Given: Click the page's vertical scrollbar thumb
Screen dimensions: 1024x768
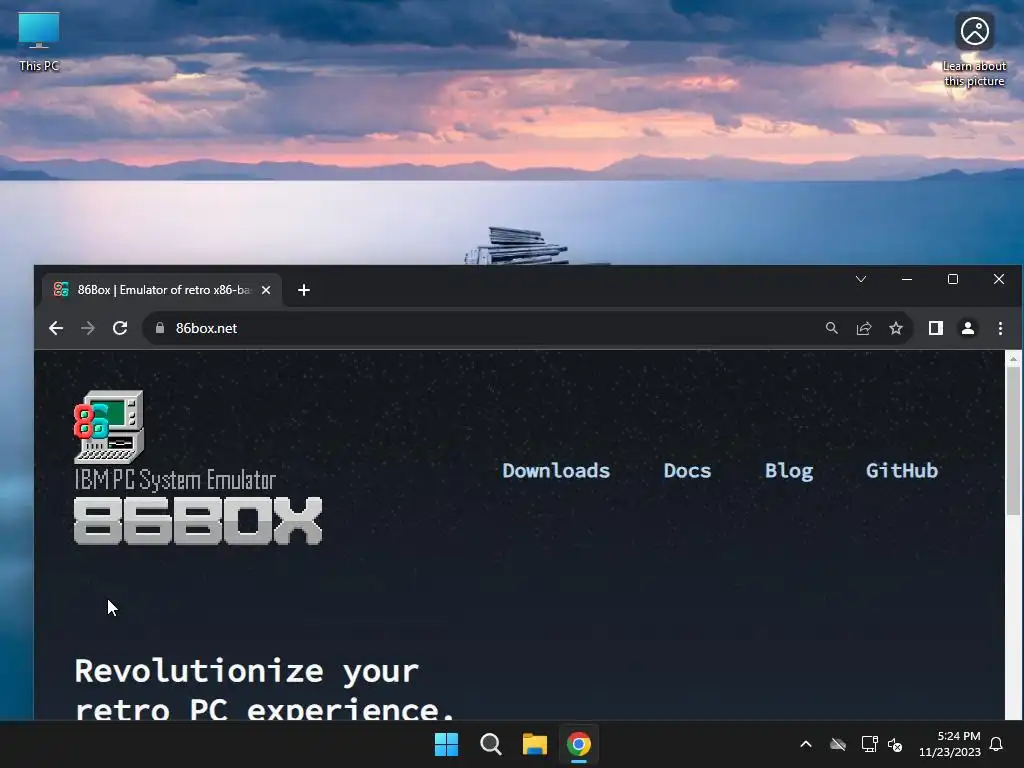Looking at the screenshot, I should 1013,441.
